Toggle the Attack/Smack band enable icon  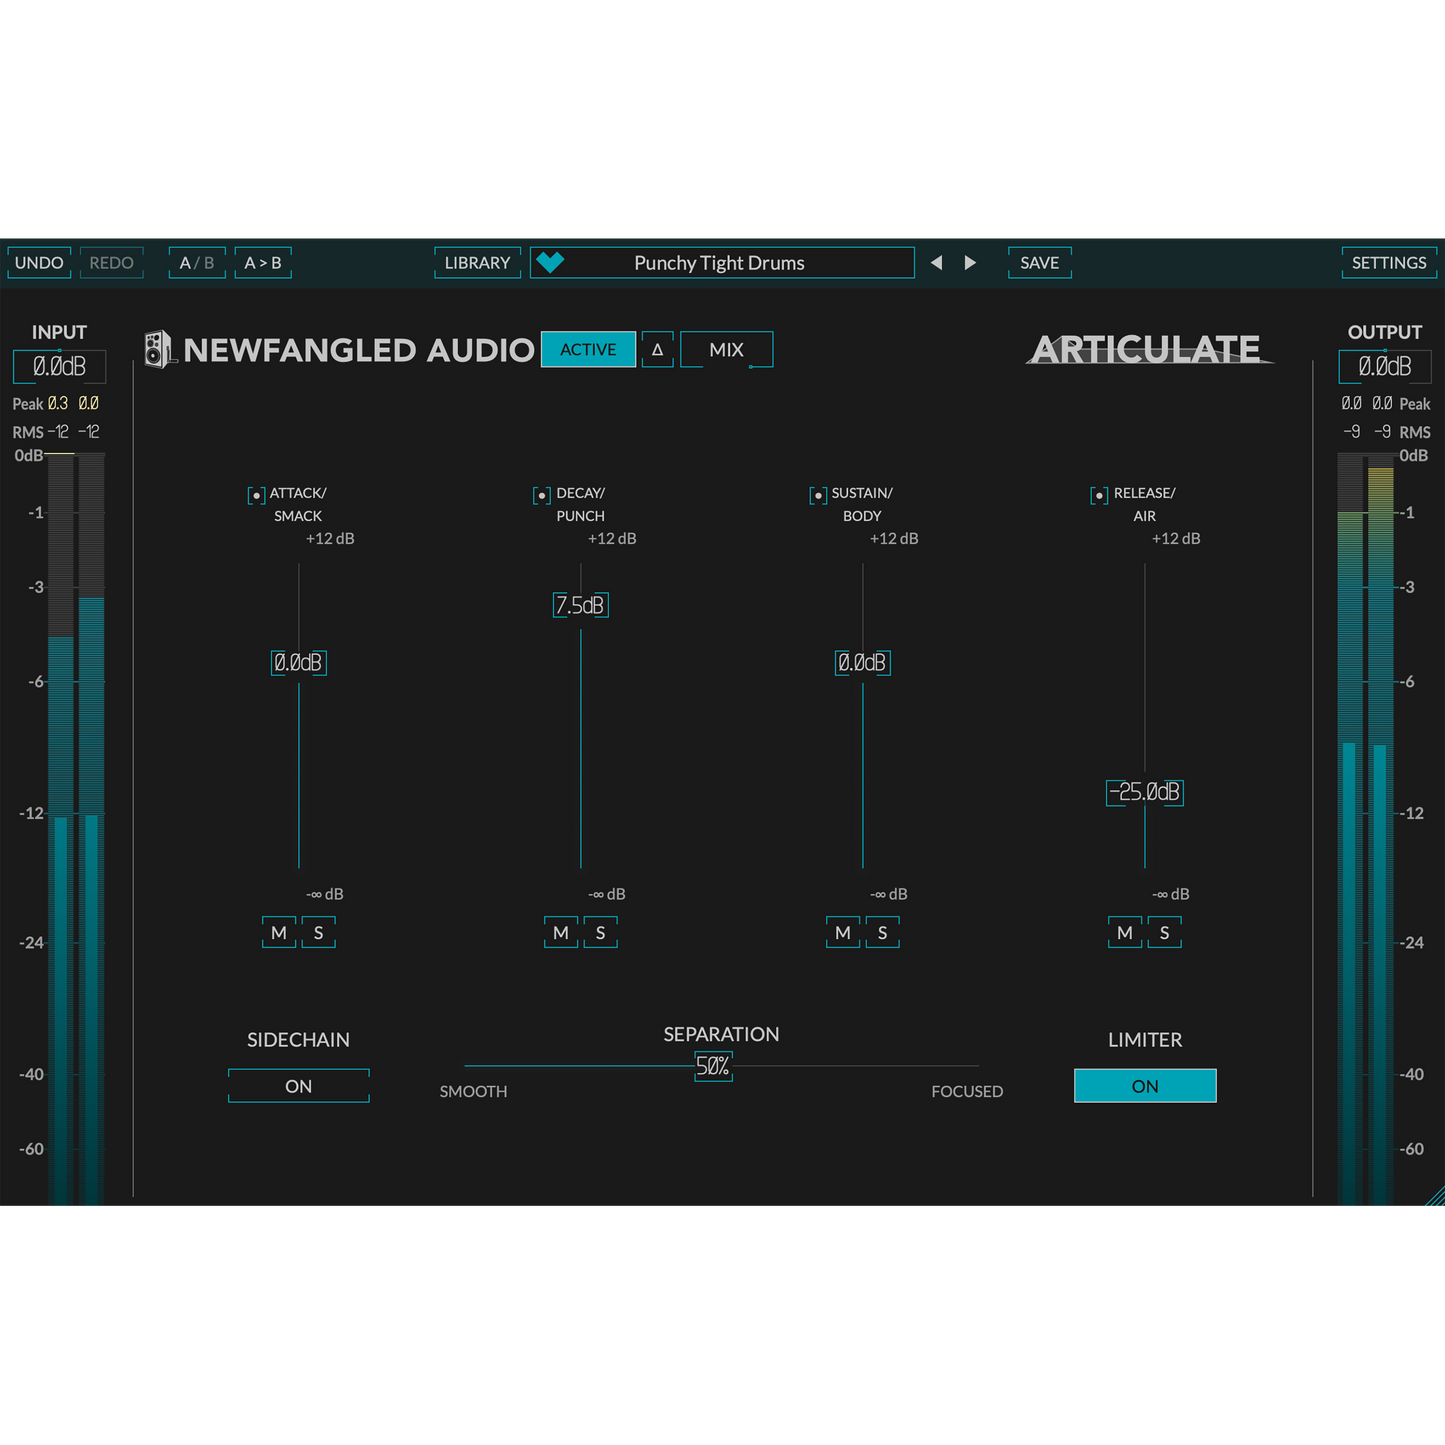(256, 495)
